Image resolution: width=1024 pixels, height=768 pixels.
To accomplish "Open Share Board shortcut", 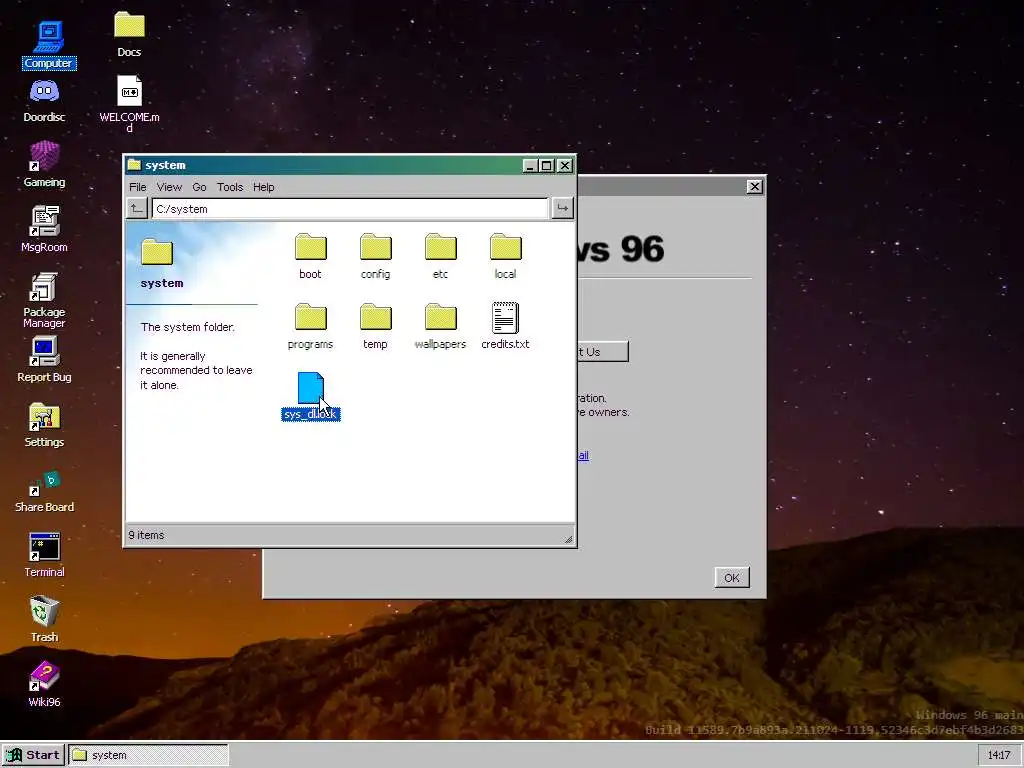I will [x=44, y=491].
